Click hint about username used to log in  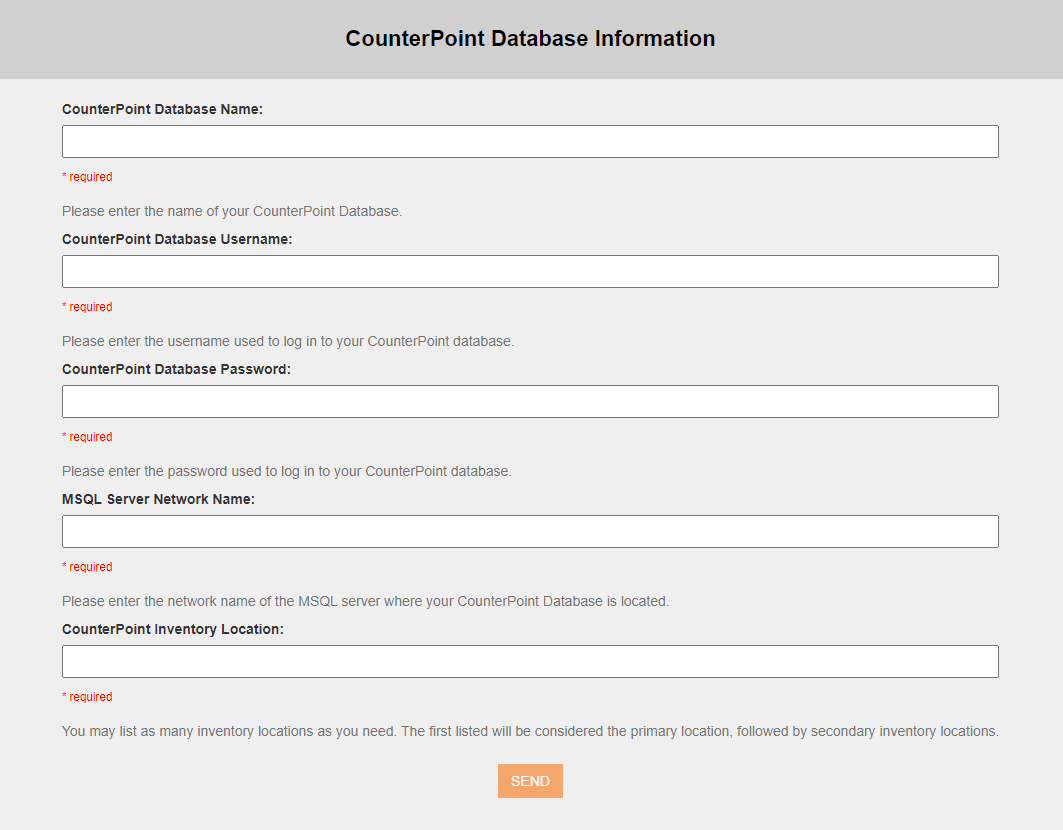click(x=288, y=342)
